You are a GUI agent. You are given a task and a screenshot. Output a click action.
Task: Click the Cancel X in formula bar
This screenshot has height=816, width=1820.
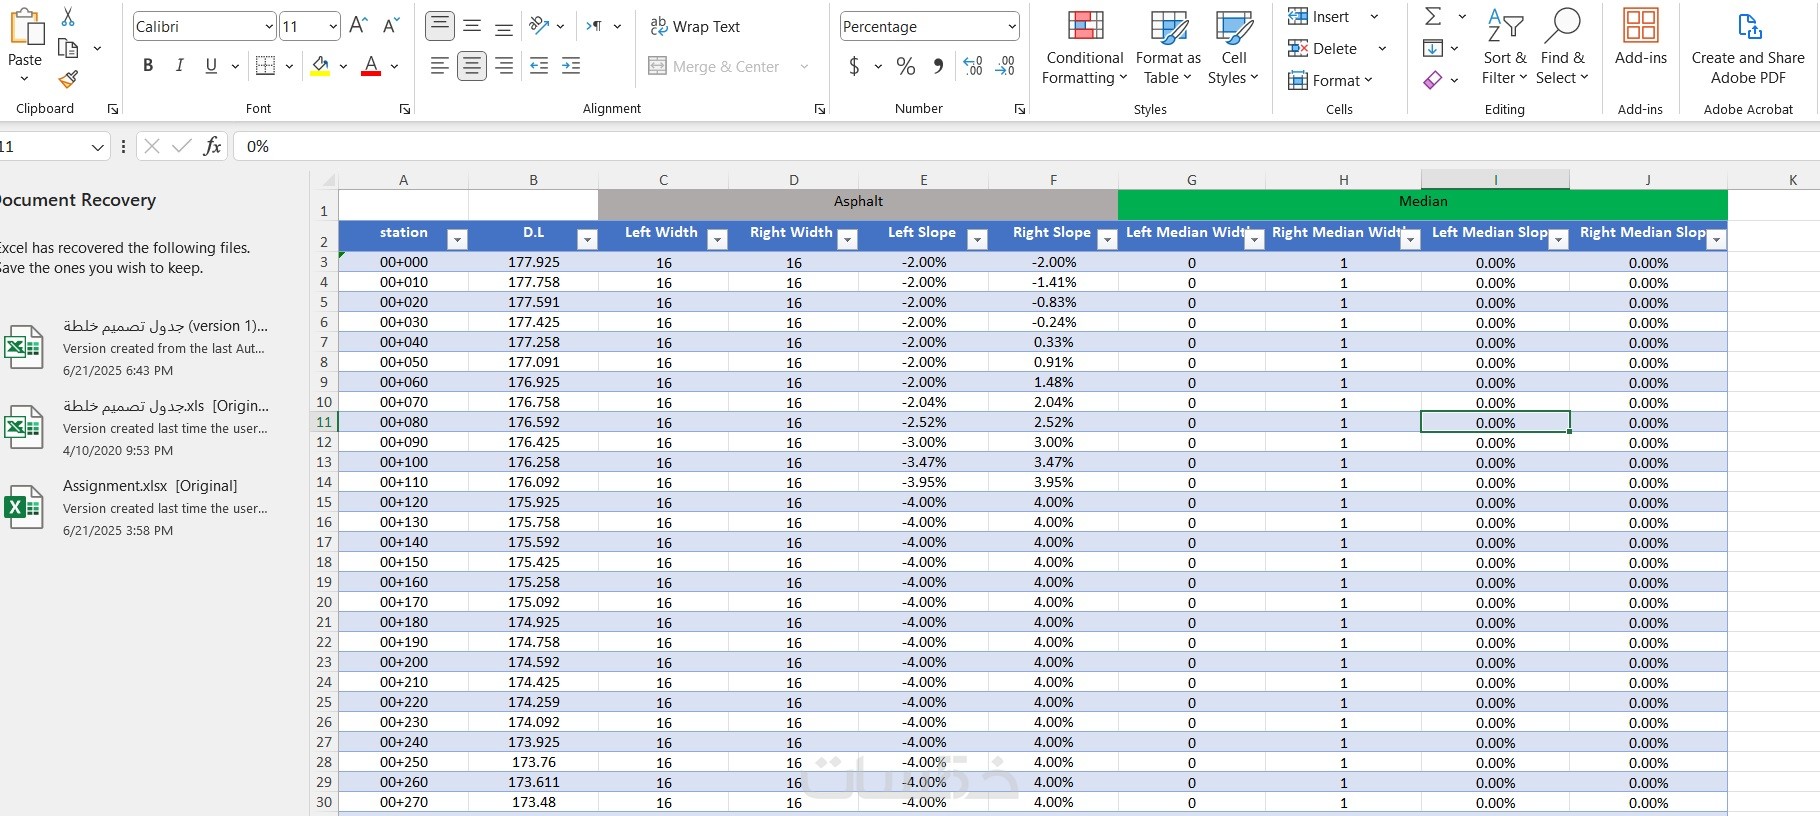(152, 146)
